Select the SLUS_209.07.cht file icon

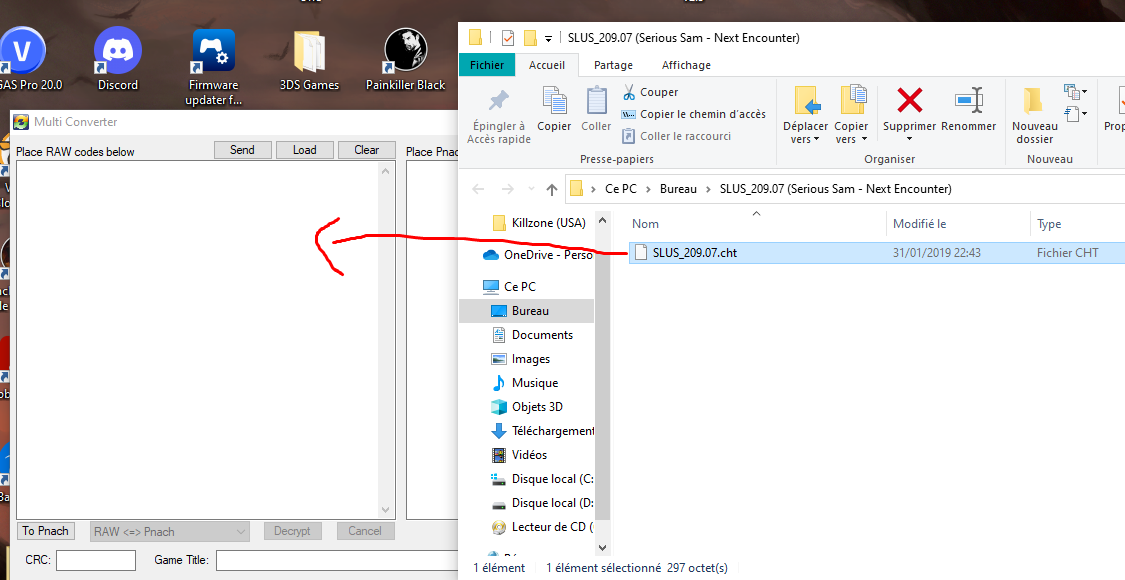click(x=641, y=253)
